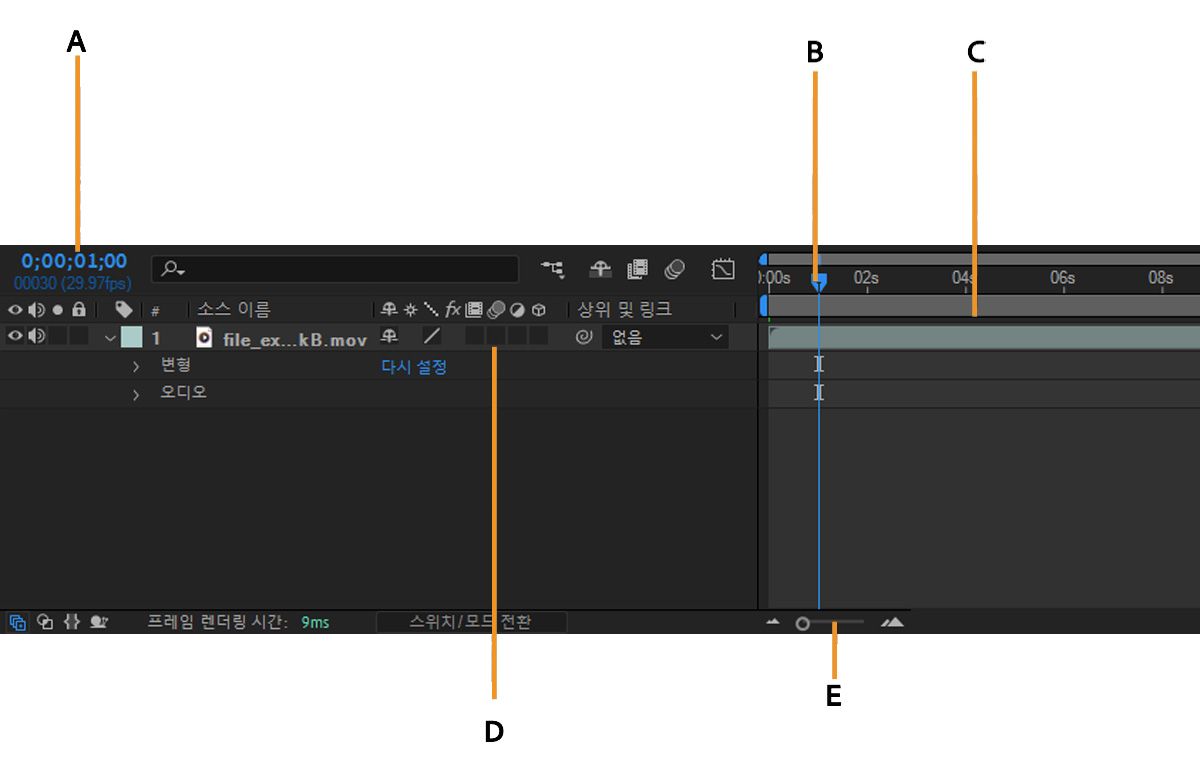Viewport: 1200px width, 775px height.
Task: Open the composition mini-flowchart
Action: 552,268
